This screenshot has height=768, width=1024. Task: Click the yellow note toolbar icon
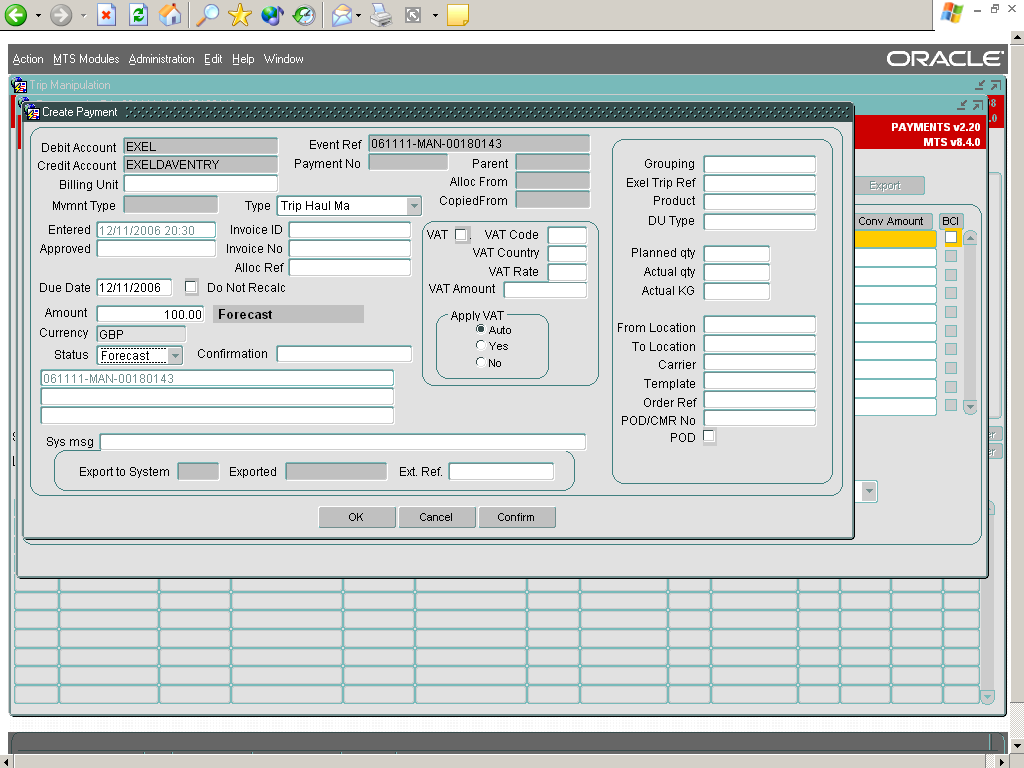pyautogui.click(x=458, y=15)
